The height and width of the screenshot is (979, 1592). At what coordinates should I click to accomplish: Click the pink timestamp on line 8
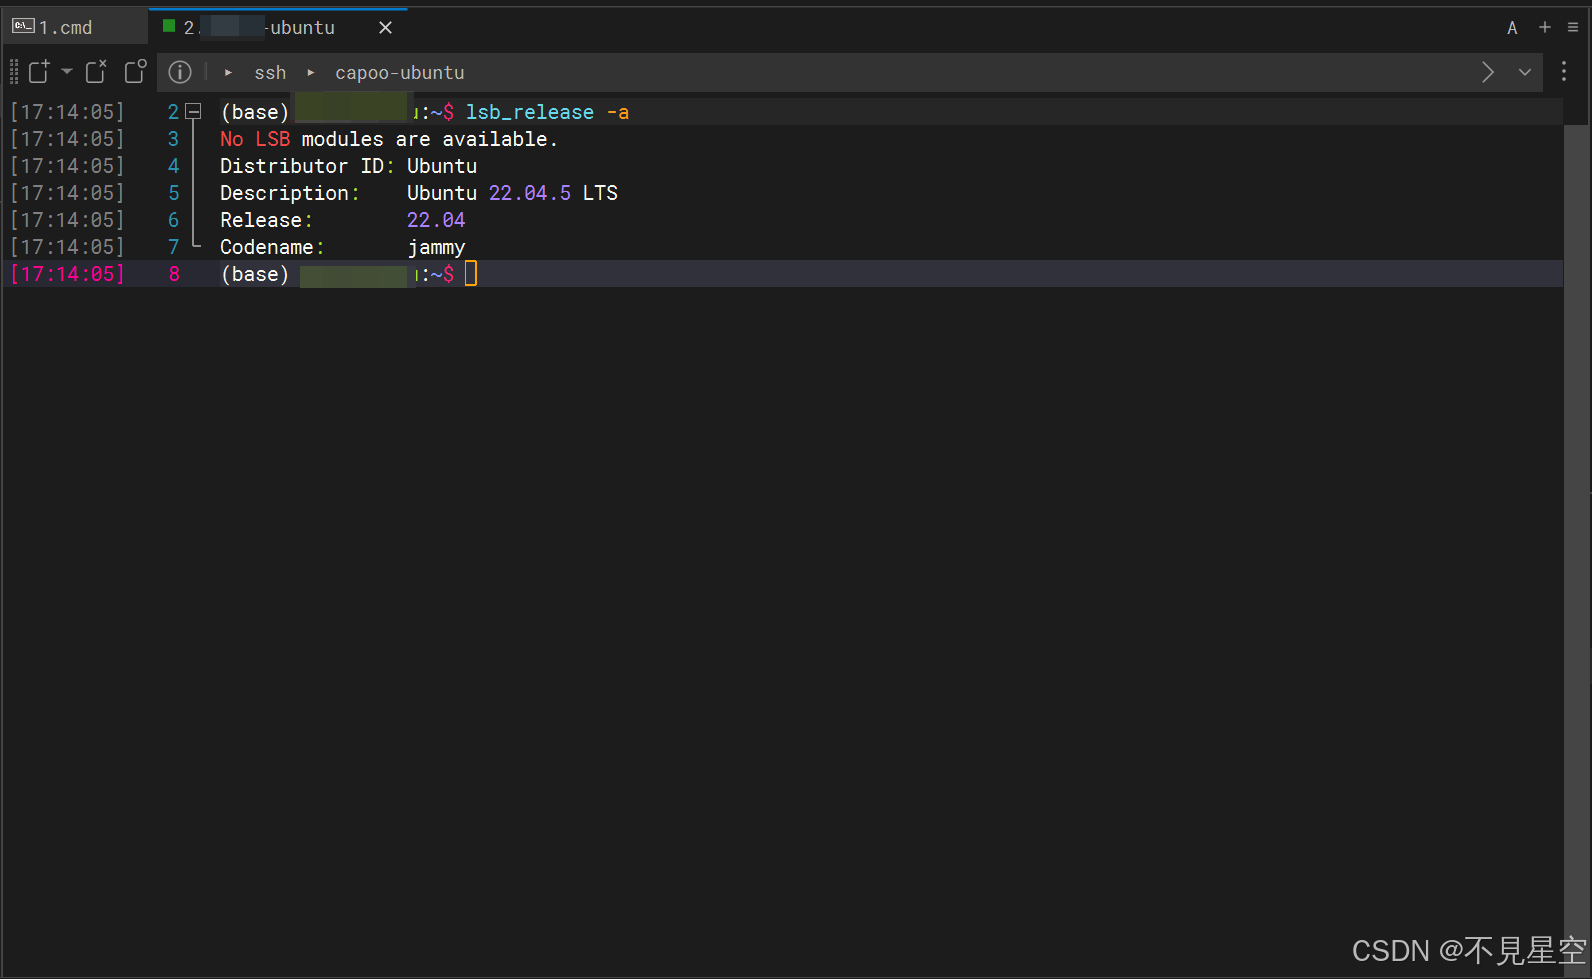click(x=67, y=274)
